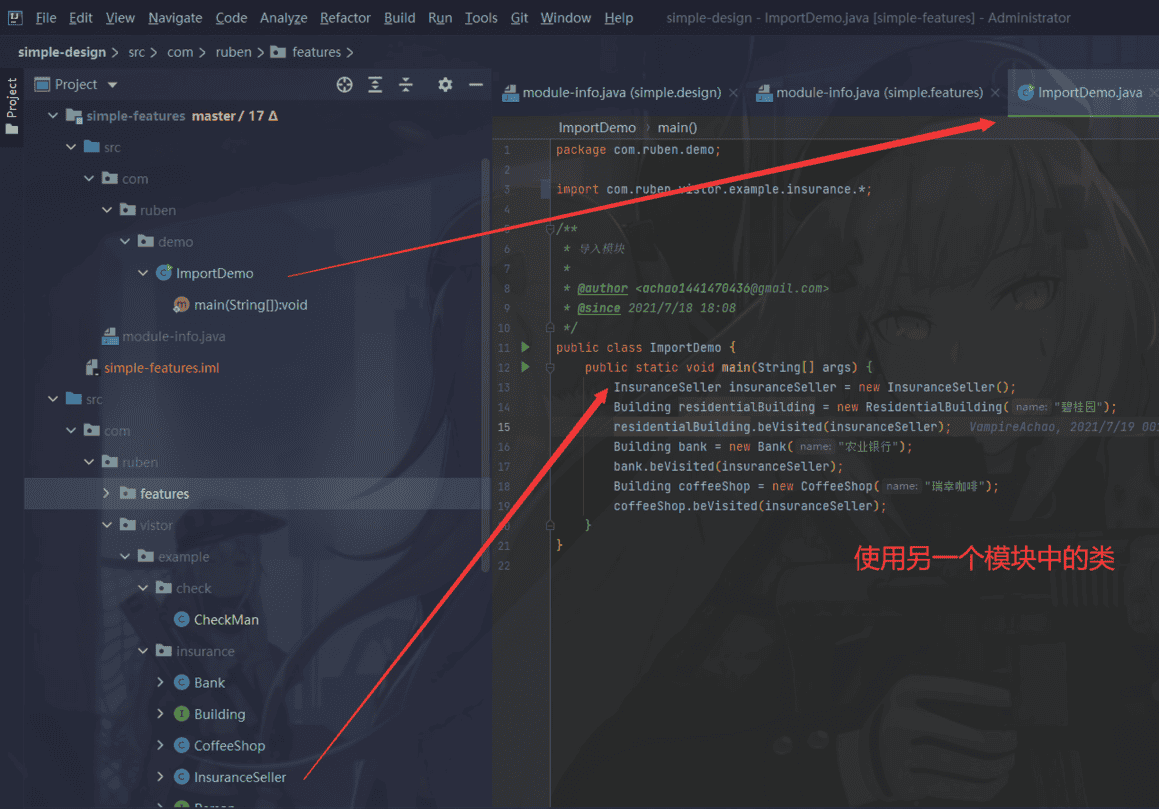Hide the Project panel with minus icon
Viewport: 1159px width, 809px height.
tap(476, 85)
